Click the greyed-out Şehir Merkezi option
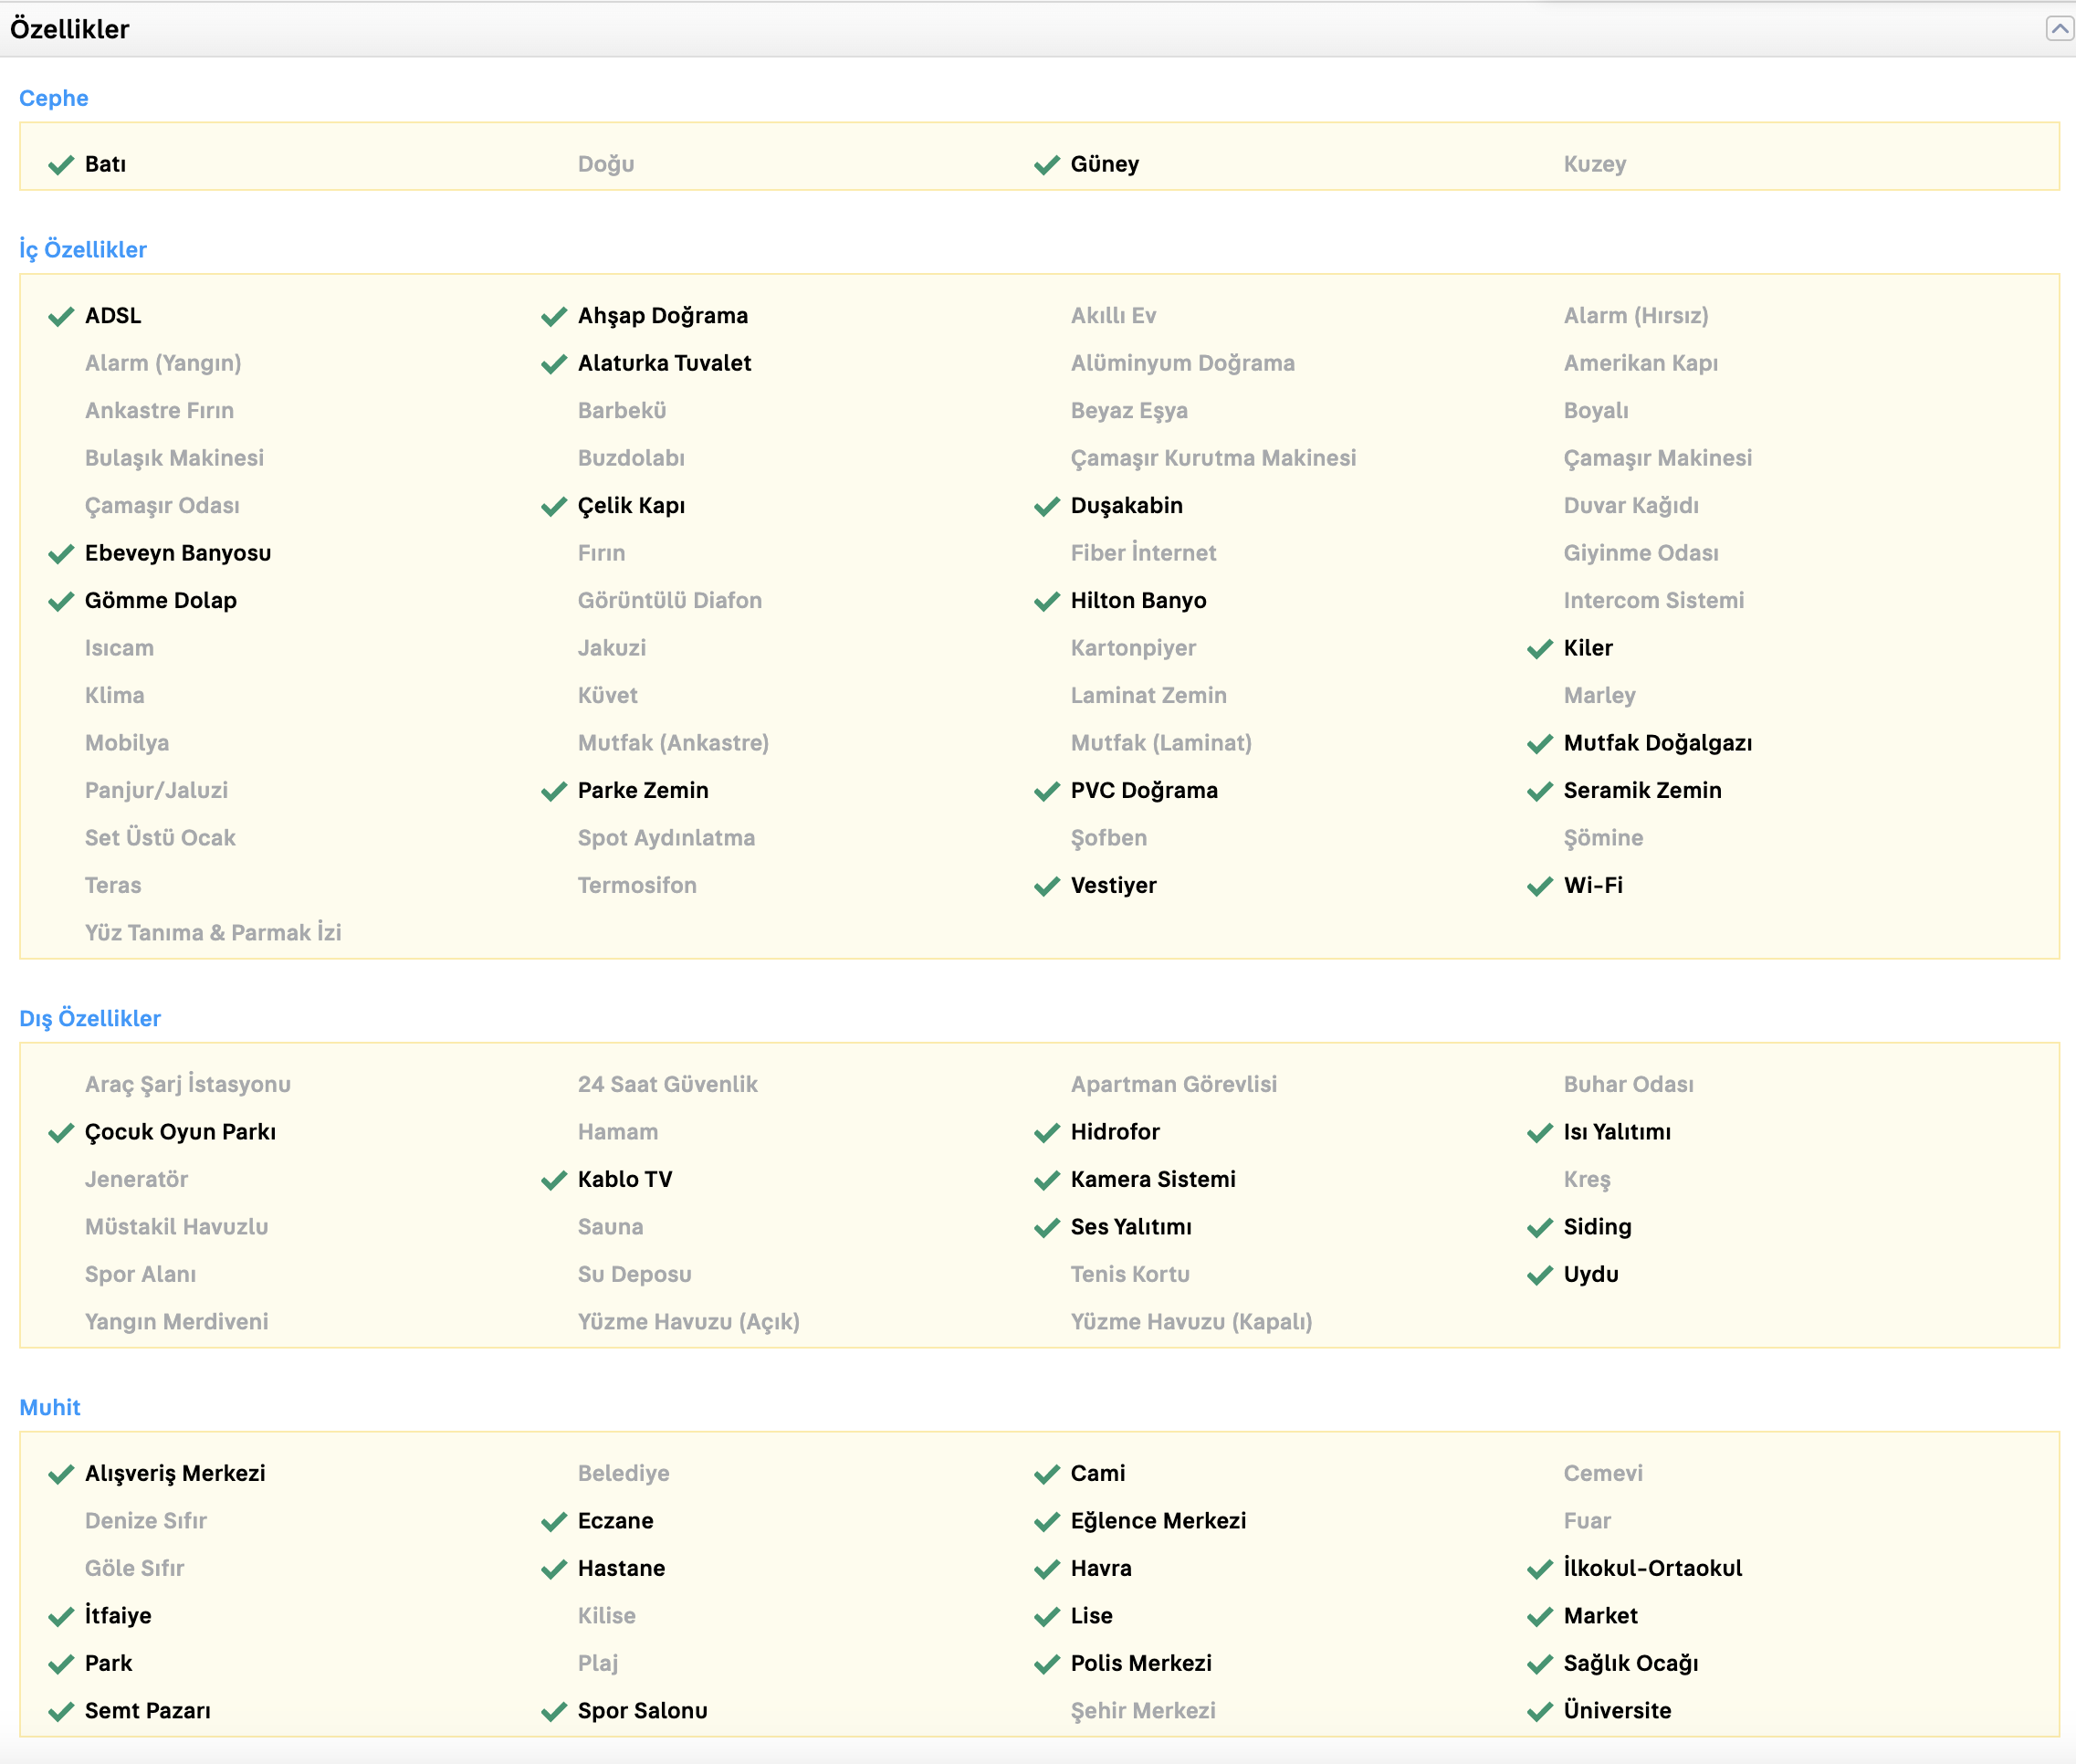The width and height of the screenshot is (2076, 1764). point(1142,1711)
